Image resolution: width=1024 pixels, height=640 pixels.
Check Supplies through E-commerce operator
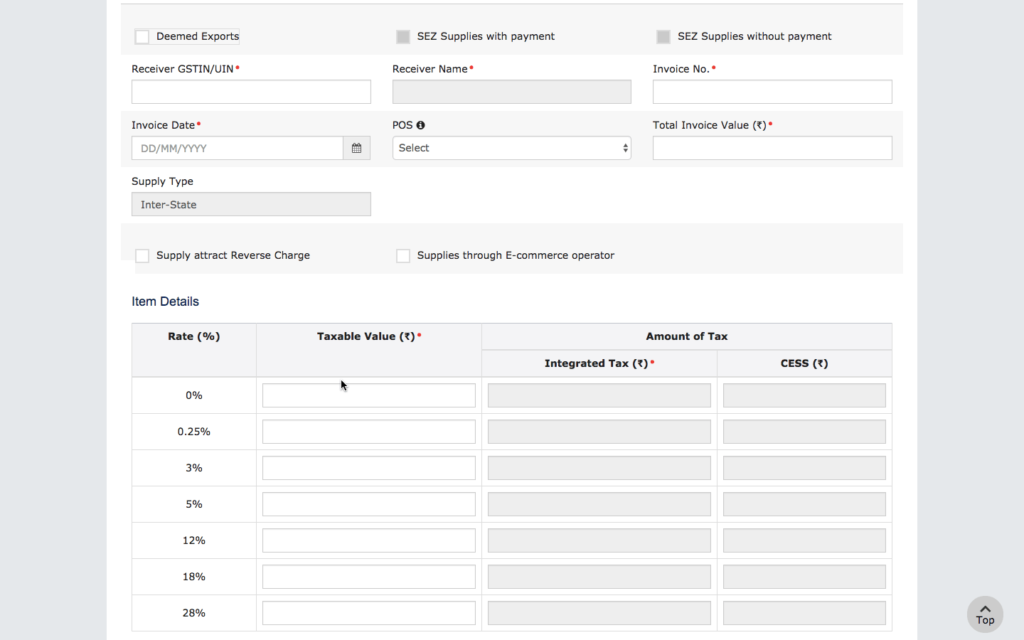click(403, 255)
